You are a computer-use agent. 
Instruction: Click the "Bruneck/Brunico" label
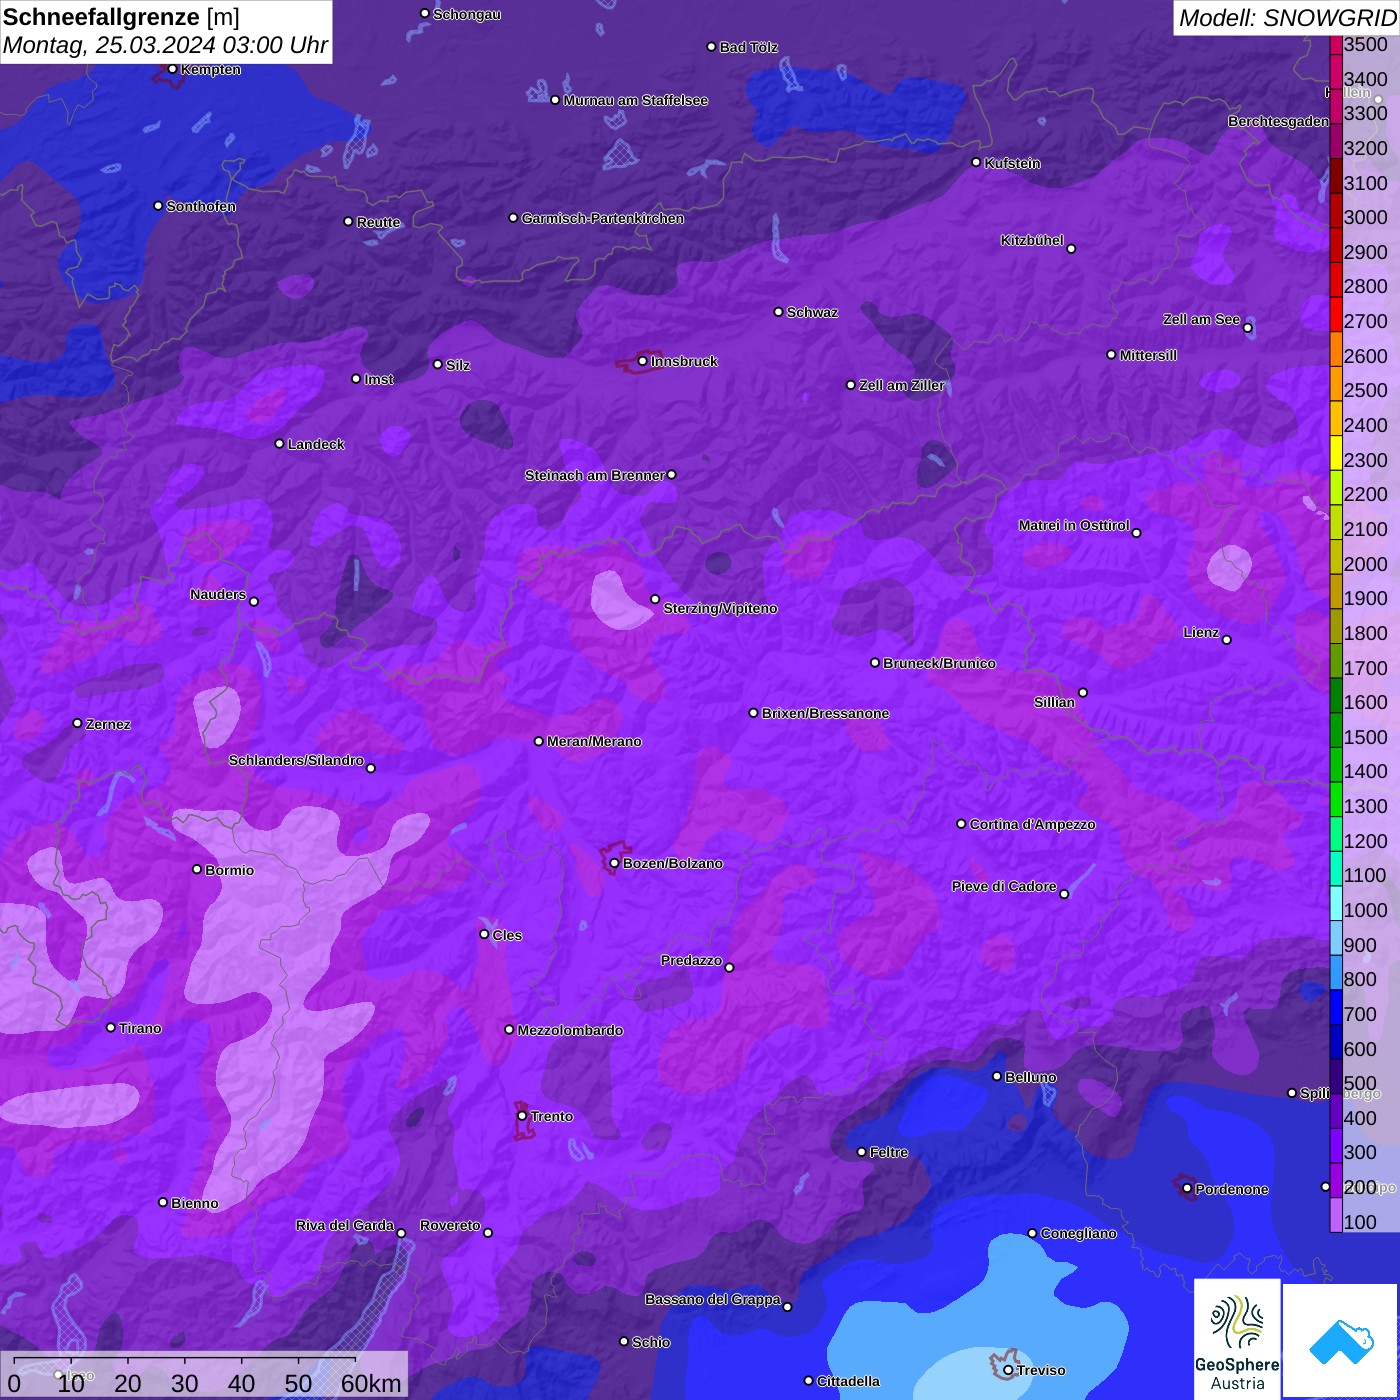click(x=939, y=663)
